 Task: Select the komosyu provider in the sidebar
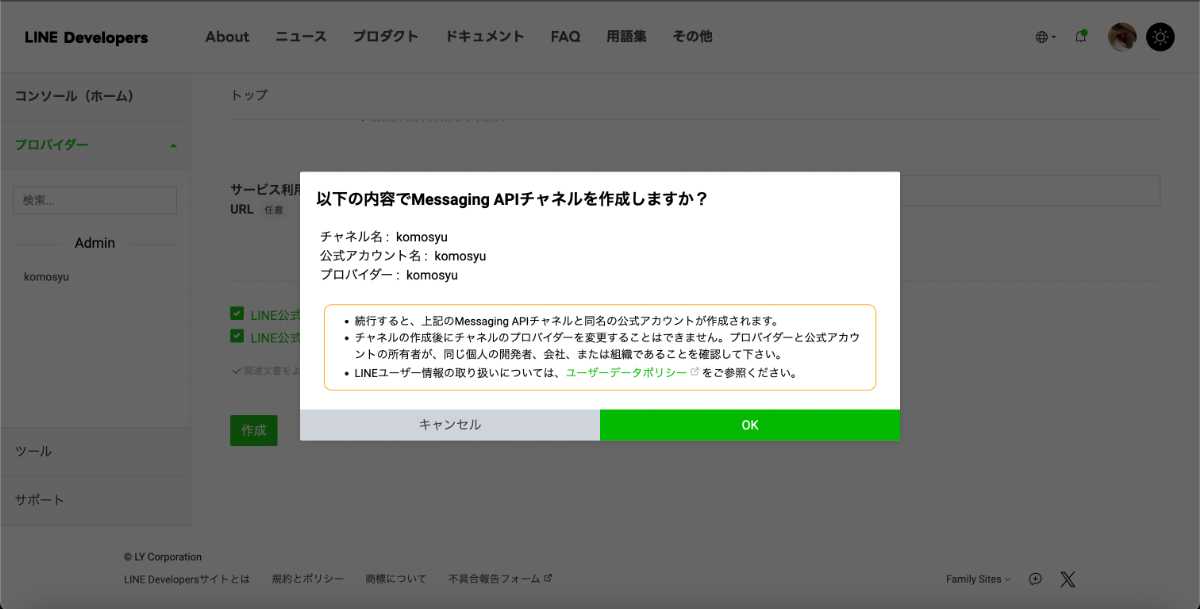coord(46,277)
